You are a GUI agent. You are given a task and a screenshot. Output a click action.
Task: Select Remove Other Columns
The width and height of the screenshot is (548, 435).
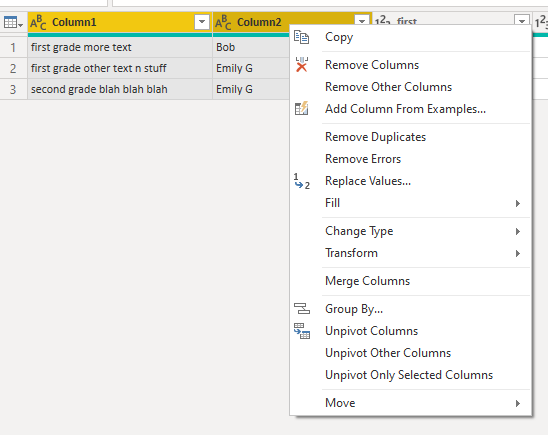(411, 87)
